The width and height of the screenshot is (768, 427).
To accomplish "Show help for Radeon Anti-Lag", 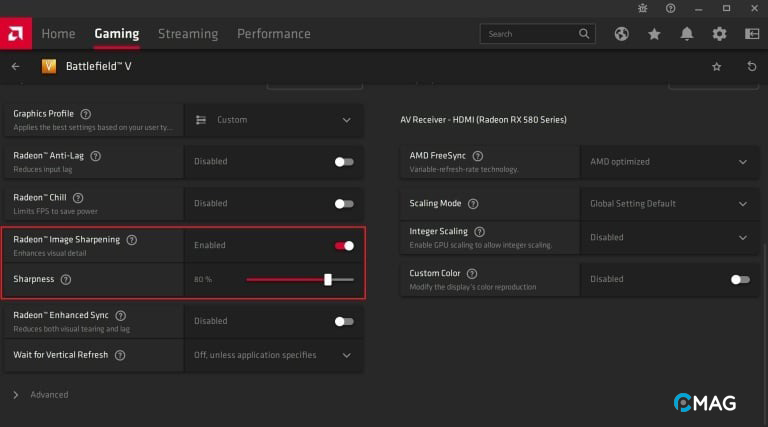I will [x=96, y=156].
